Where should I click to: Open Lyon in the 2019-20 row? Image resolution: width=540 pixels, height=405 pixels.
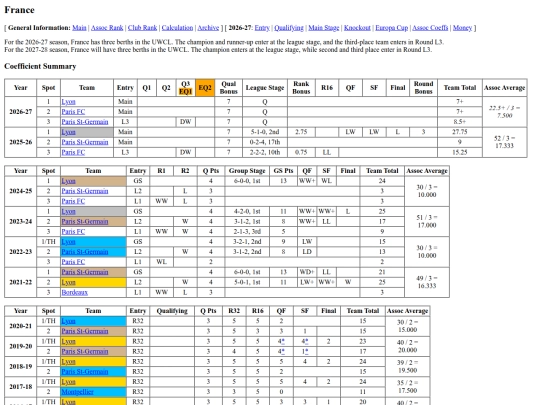69,341
